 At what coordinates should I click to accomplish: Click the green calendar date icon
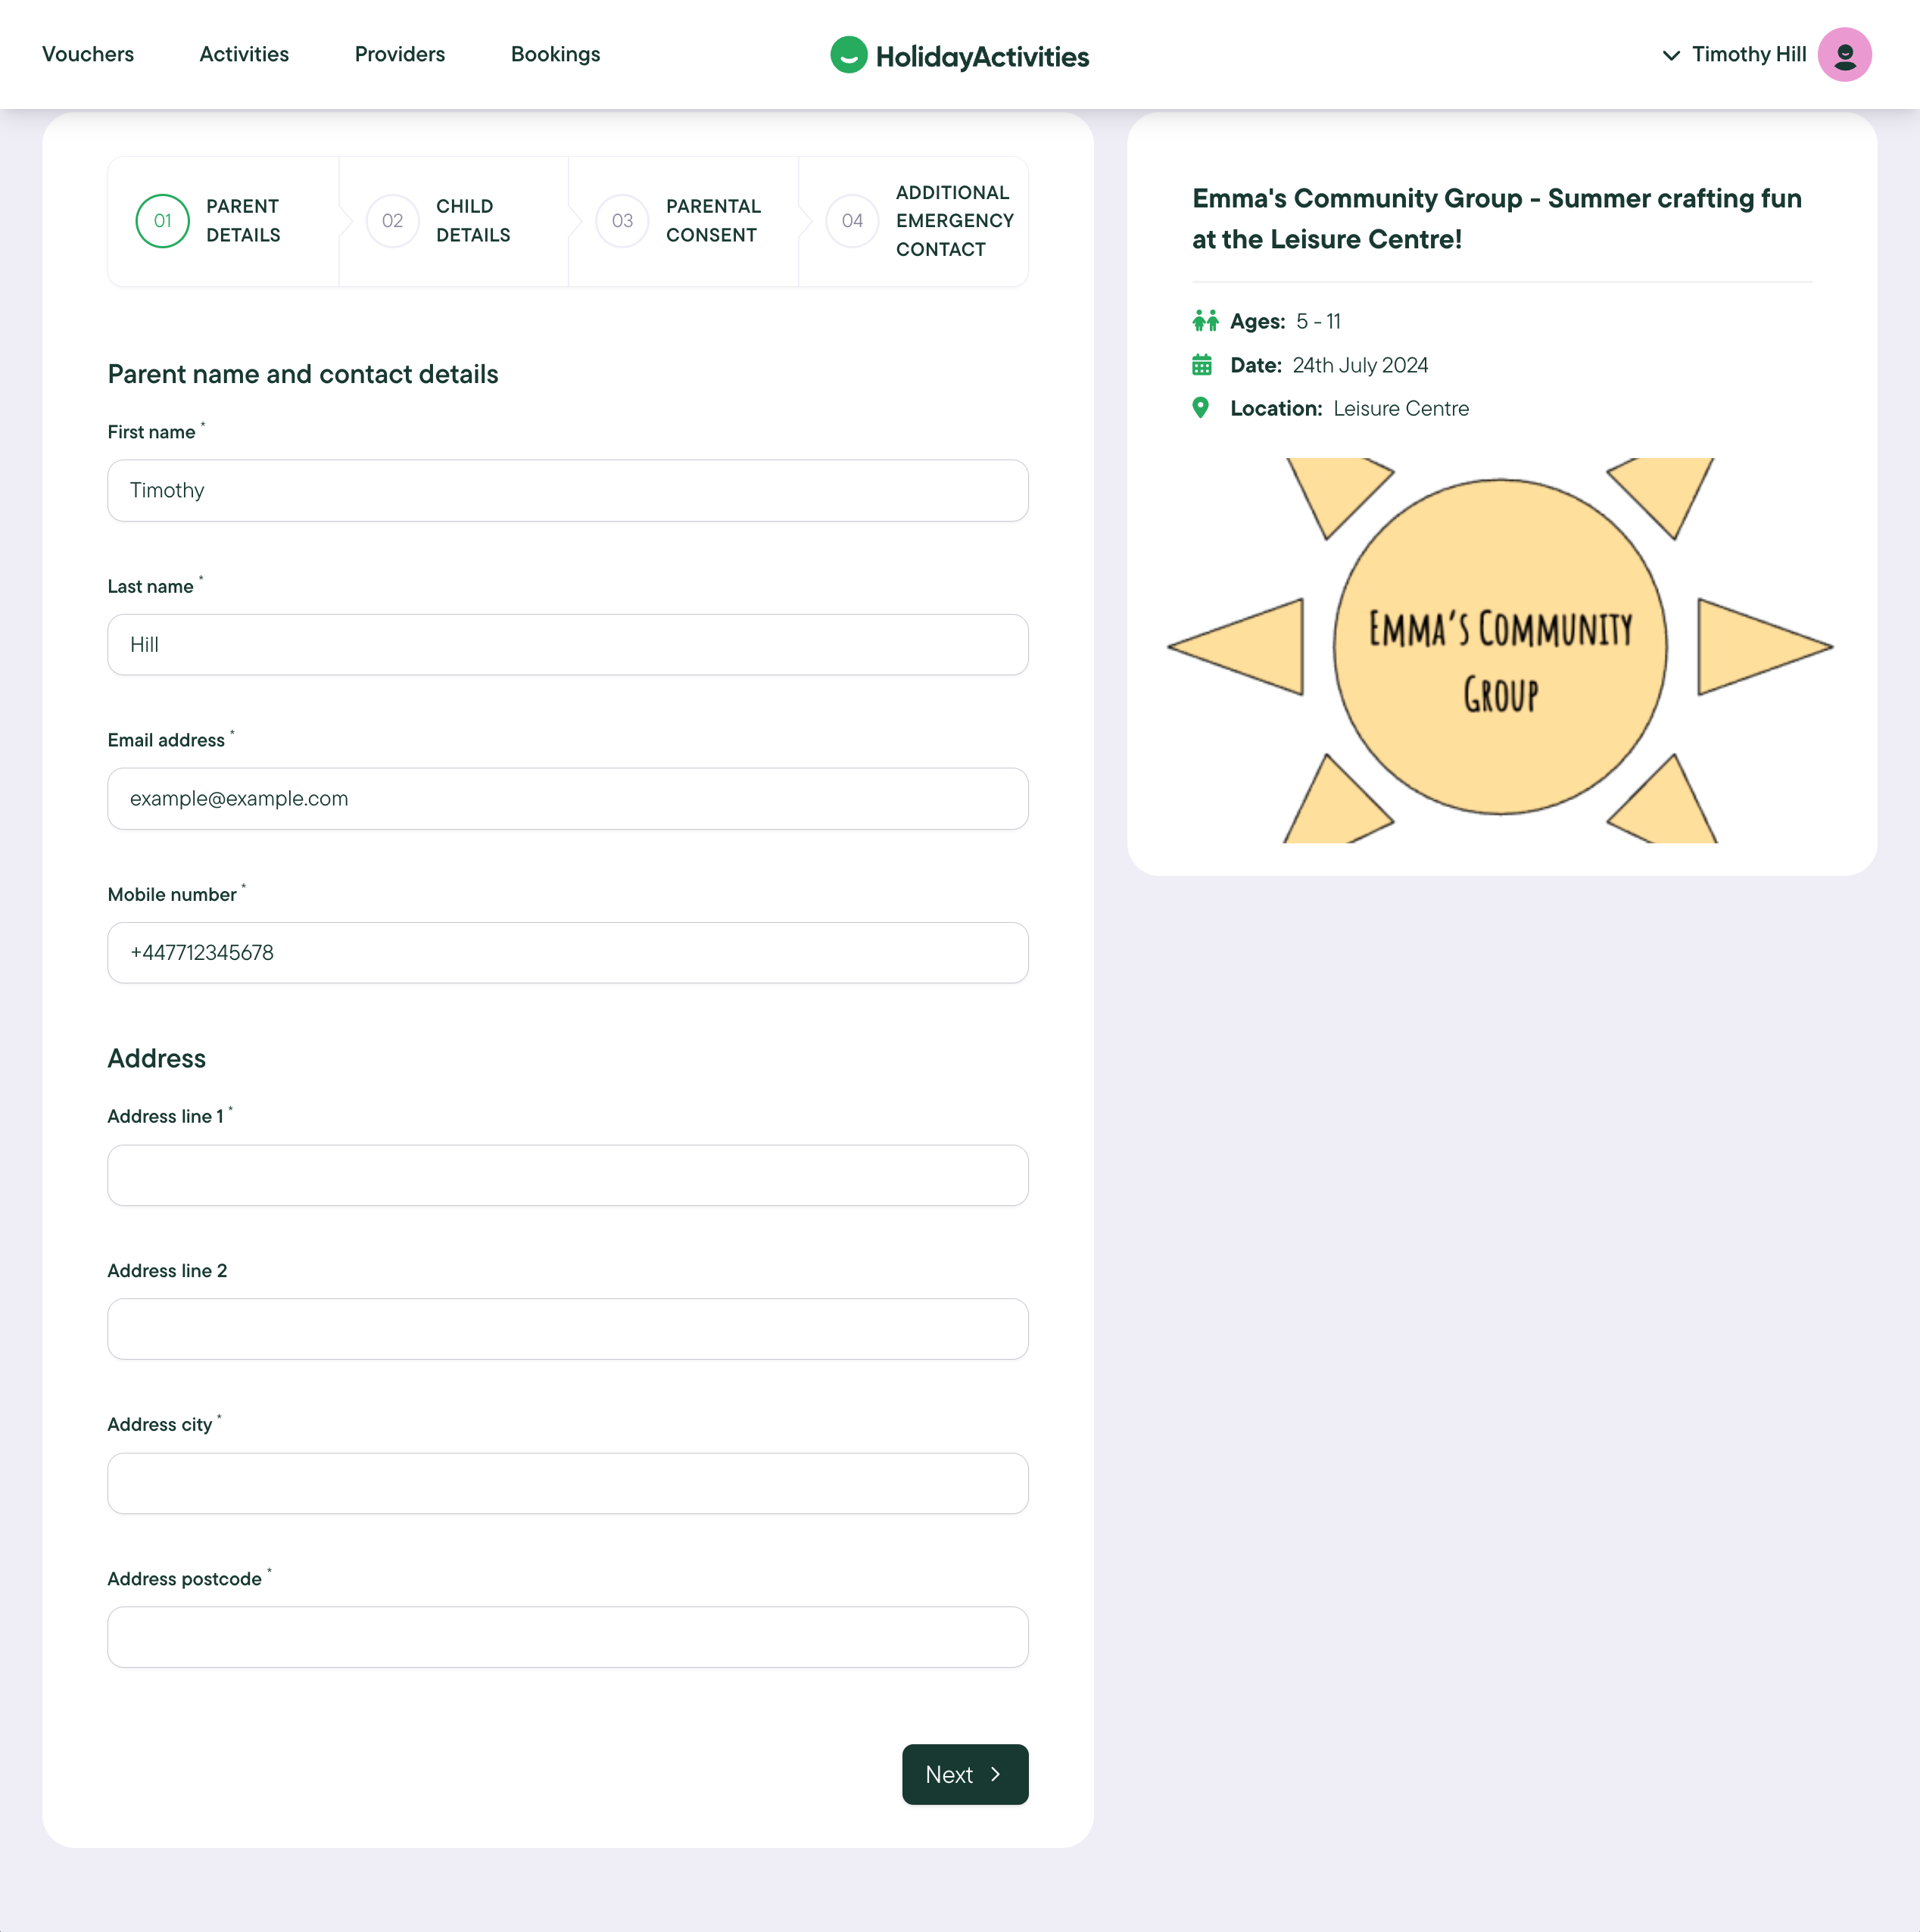click(1202, 365)
